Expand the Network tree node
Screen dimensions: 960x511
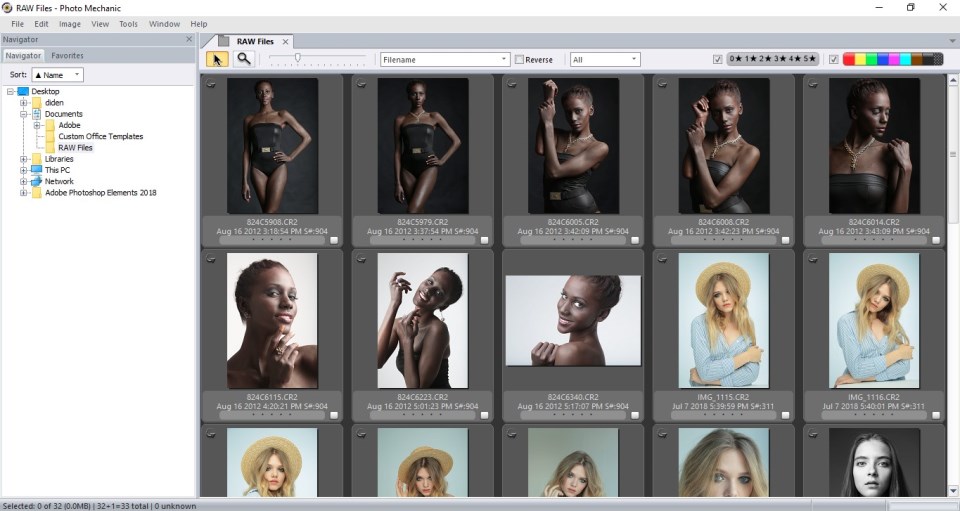pos(23,181)
